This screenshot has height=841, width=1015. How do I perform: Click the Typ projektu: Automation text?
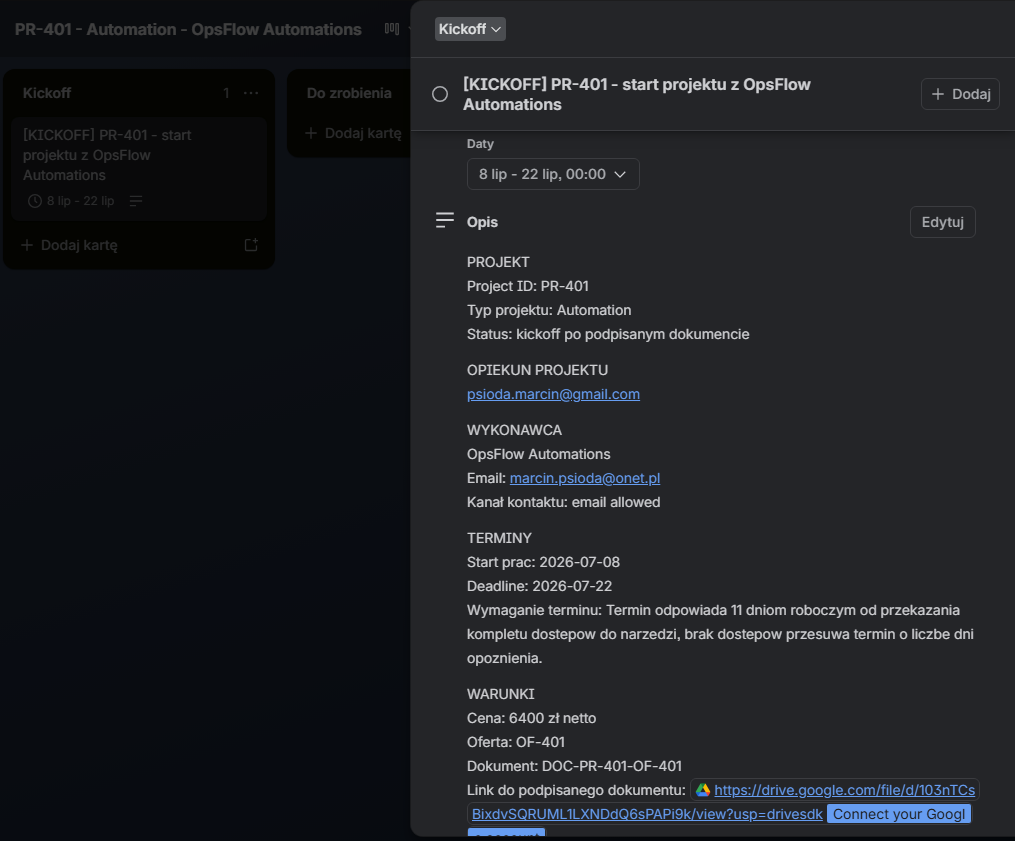pos(549,311)
